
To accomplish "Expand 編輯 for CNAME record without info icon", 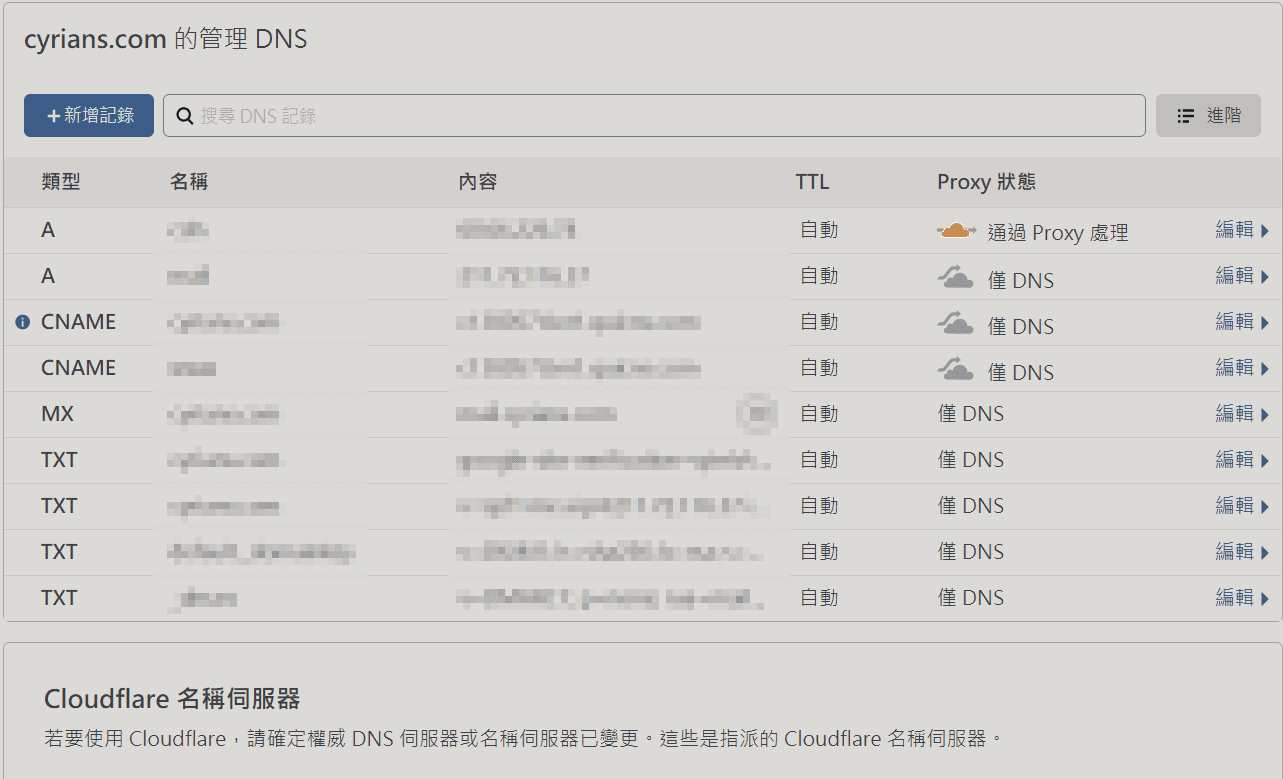I will (1242, 368).
